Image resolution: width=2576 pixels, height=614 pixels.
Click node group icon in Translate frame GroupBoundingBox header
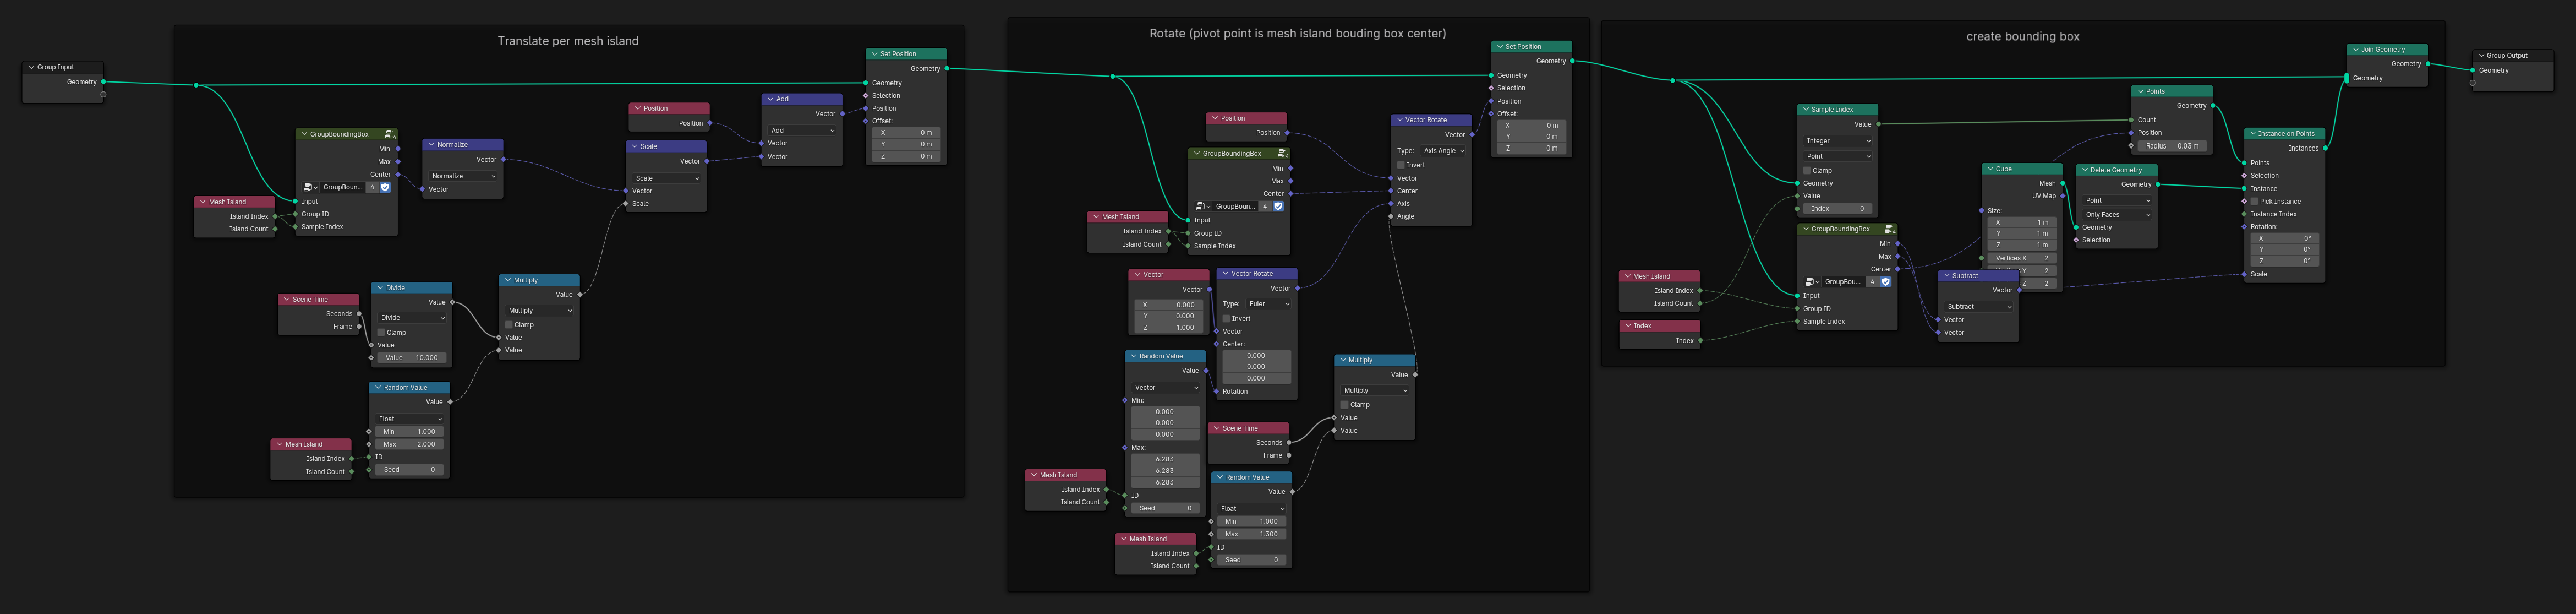point(389,134)
